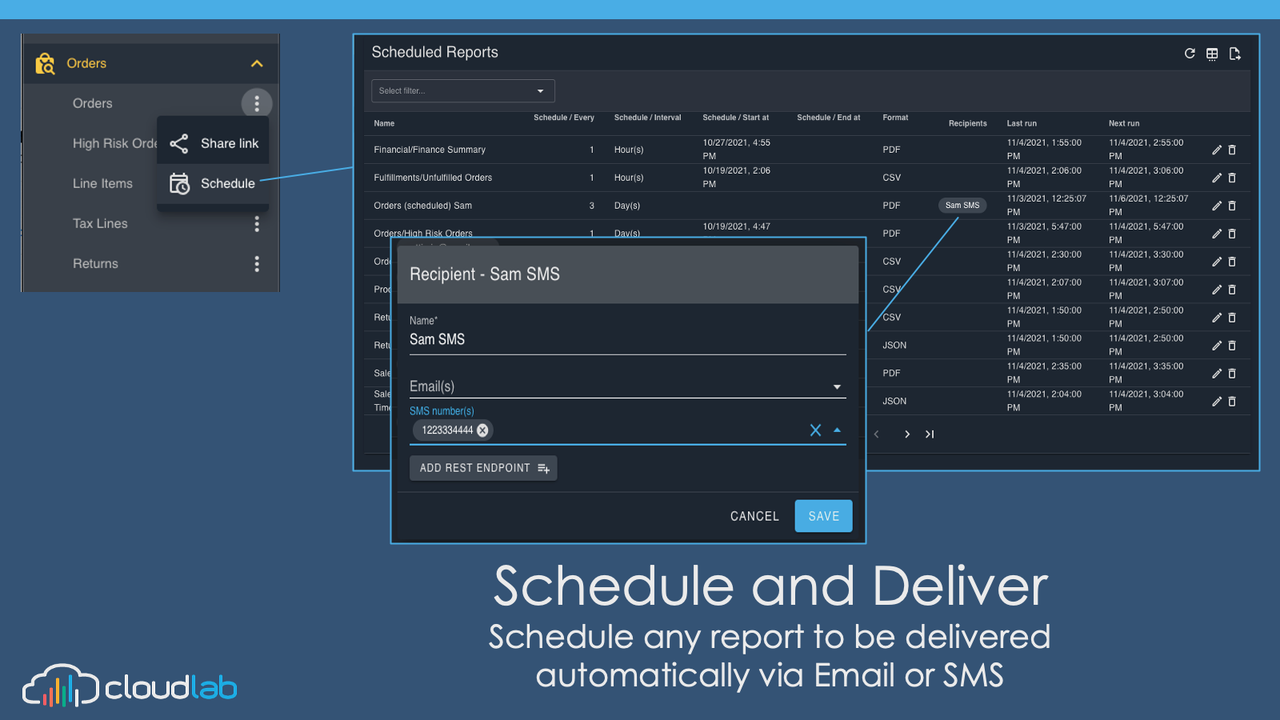Delete the Fulfillments/Unfulfilled Orders schedule
The width and height of the screenshot is (1280, 720).
1233,177
